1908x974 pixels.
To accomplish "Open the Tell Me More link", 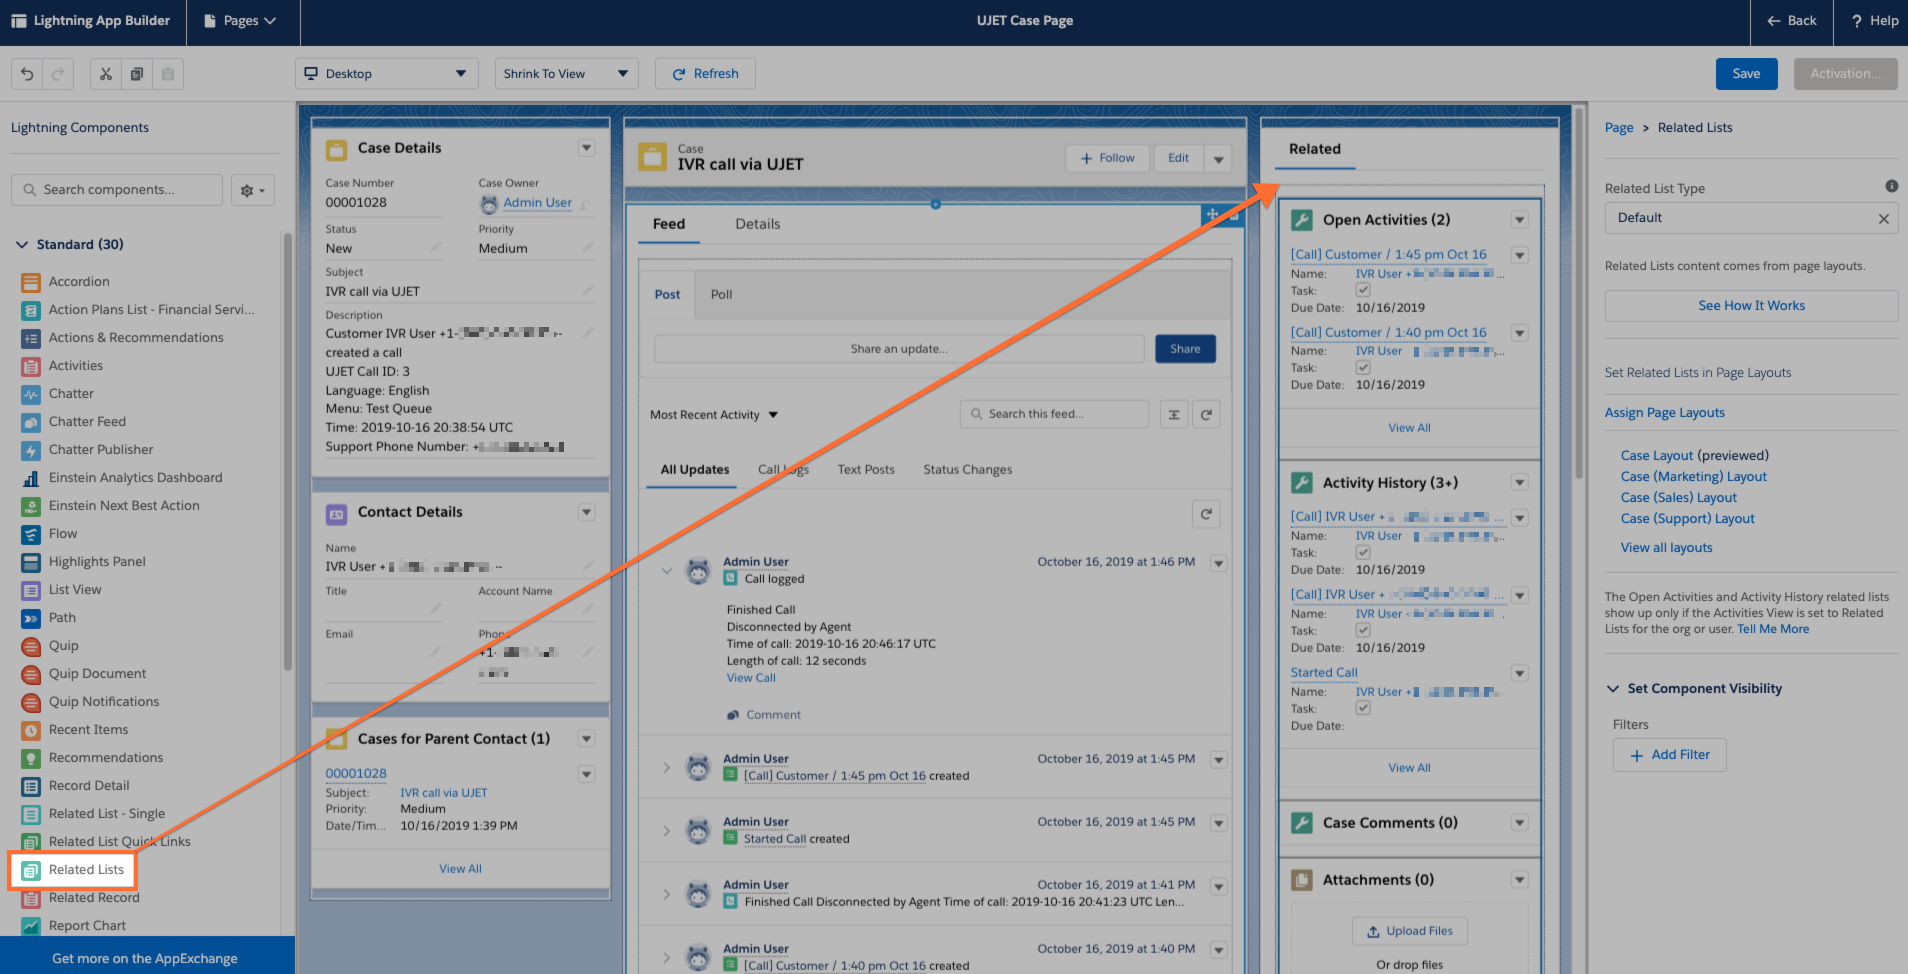I will tap(1773, 630).
